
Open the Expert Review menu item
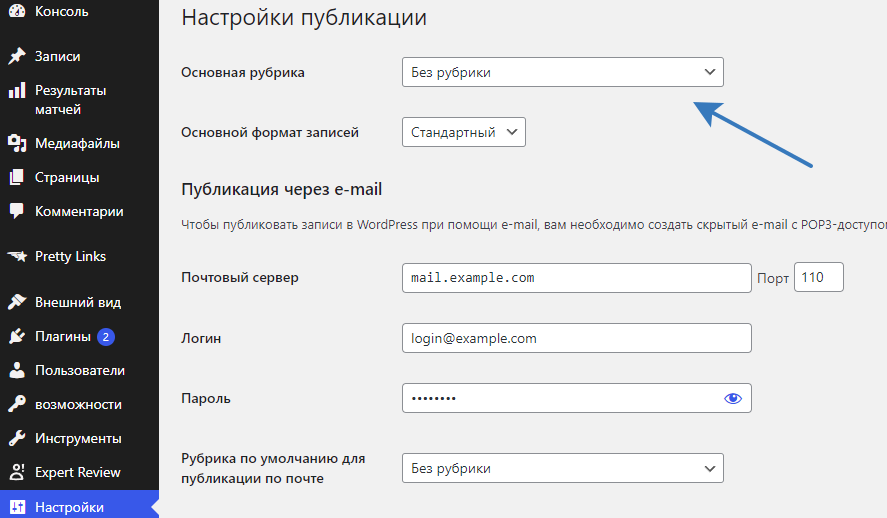tap(79, 472)
